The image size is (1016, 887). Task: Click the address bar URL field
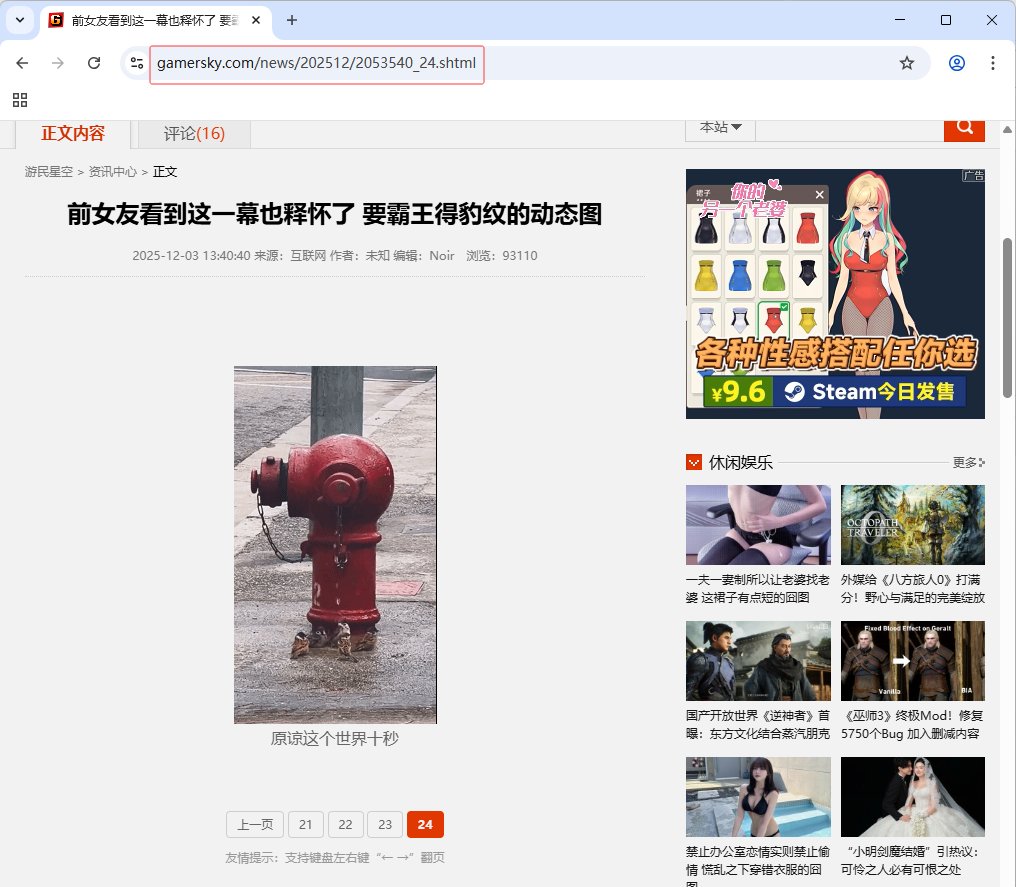[x=317, y=63]
